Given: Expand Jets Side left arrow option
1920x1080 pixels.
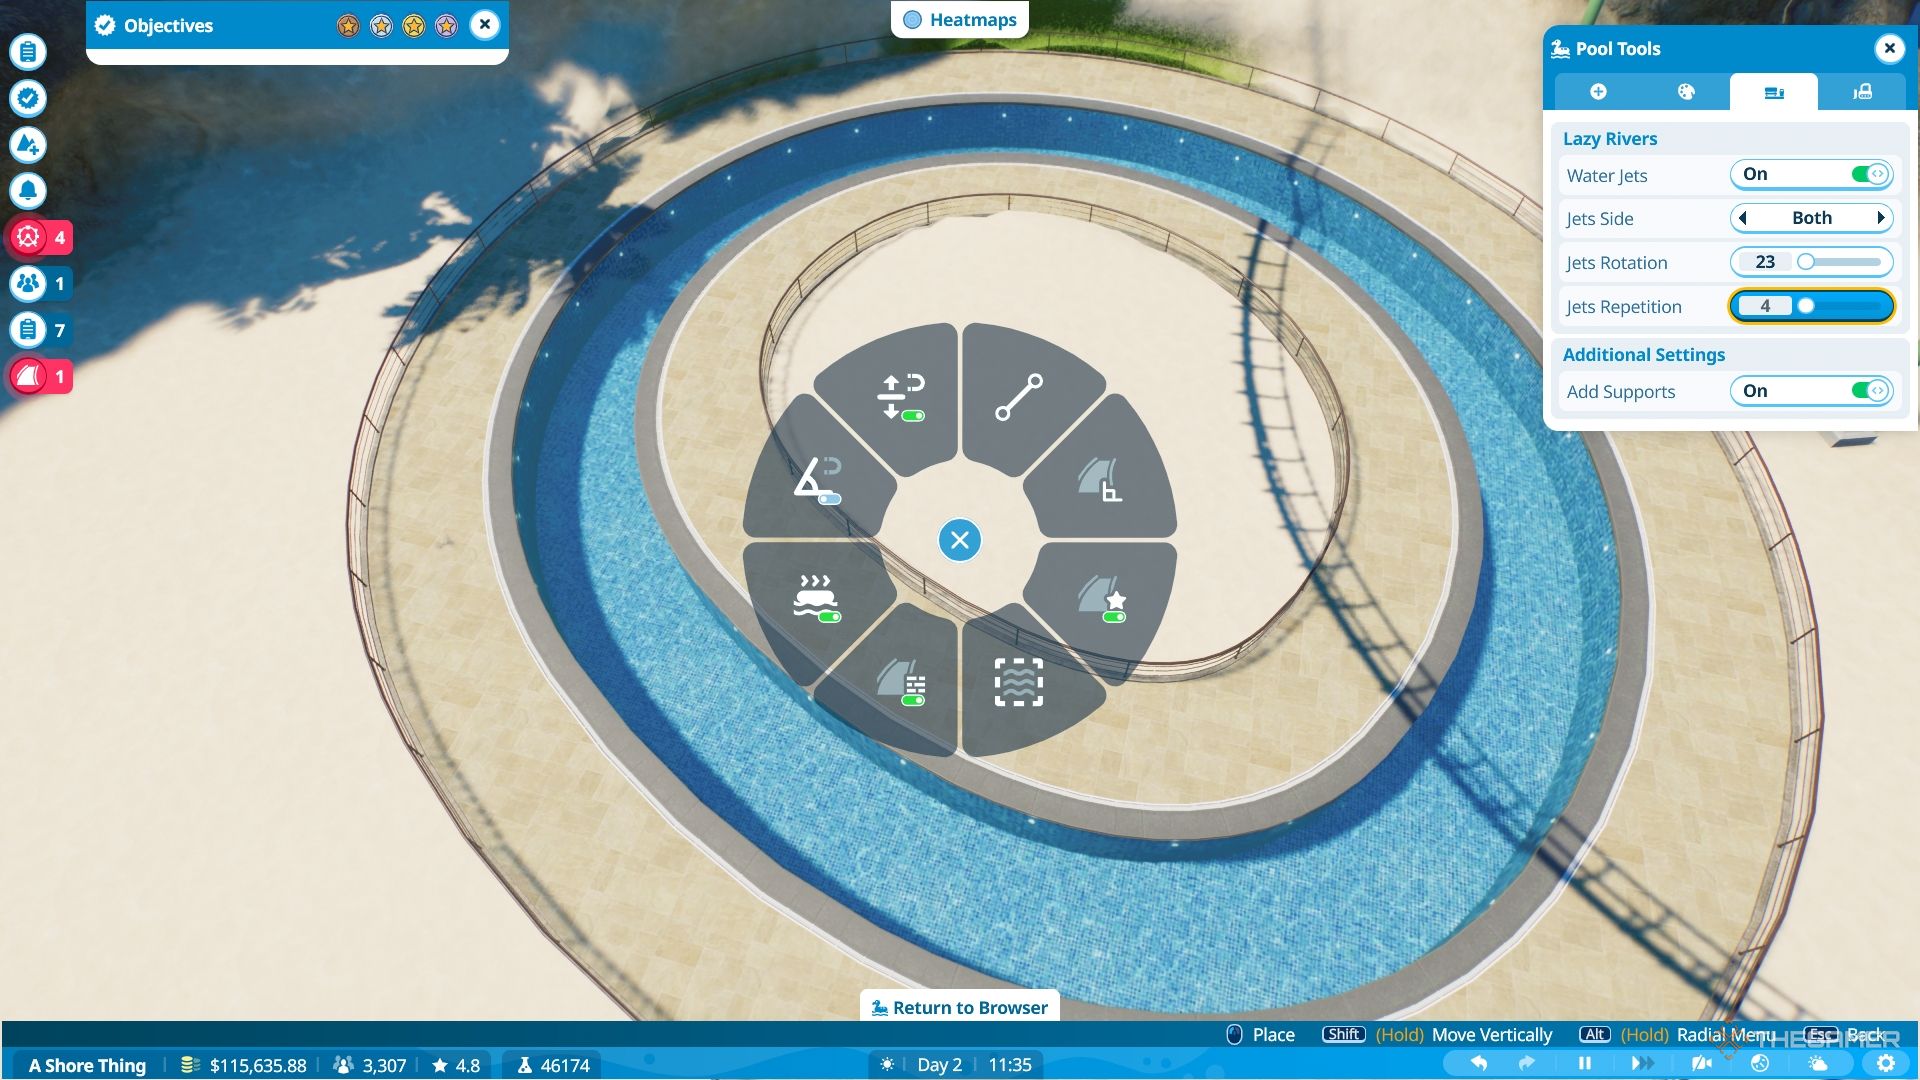Looking at the screenshot, I should pyautogui.click(x=1743, y=218).
